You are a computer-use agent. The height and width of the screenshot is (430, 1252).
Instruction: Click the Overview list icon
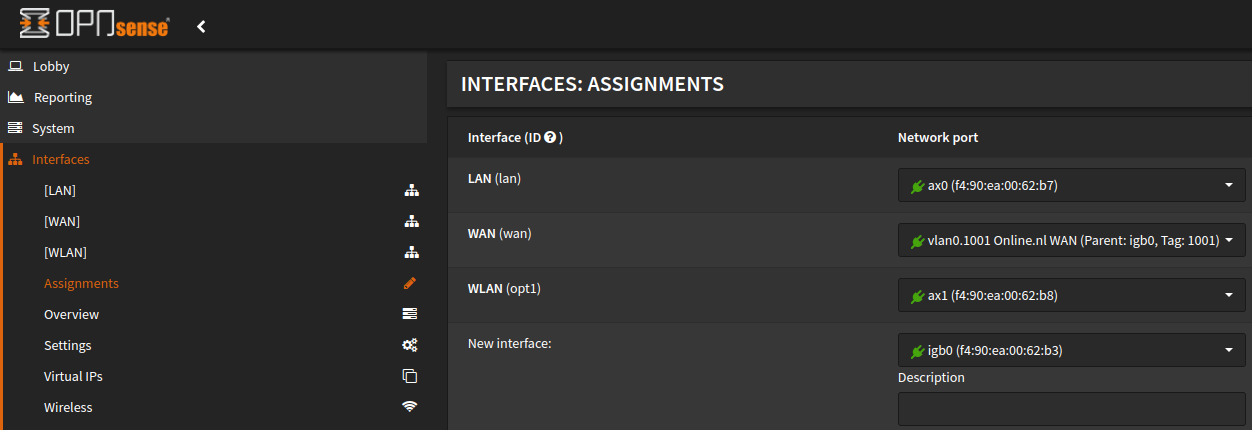tap(410, 315)
